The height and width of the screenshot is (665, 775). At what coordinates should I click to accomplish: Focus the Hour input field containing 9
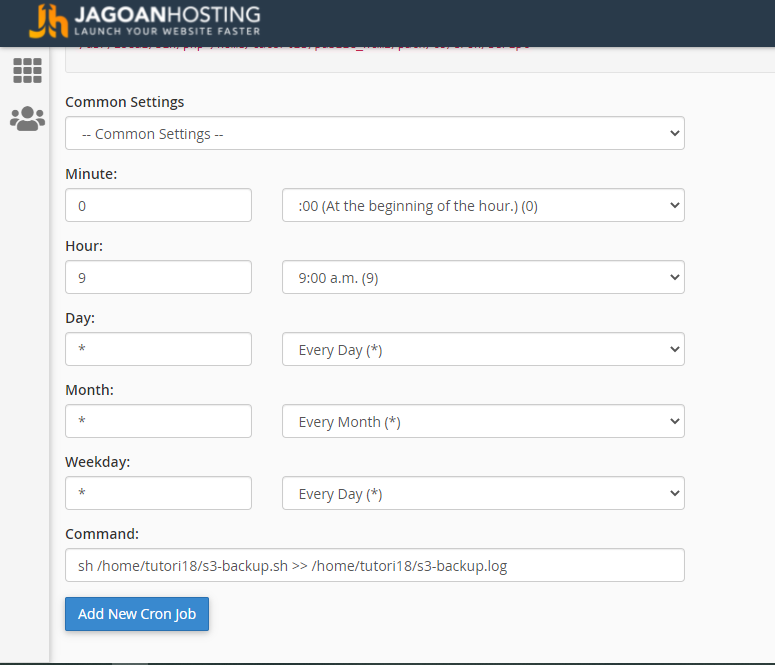click(158, 277)
